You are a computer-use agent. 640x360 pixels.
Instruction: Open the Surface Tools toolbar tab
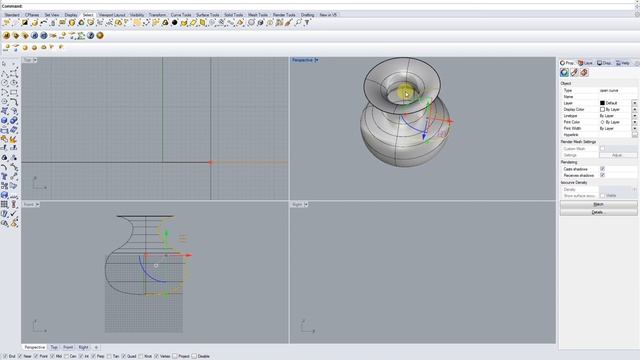pyautogui.click(x=208, y=15)
